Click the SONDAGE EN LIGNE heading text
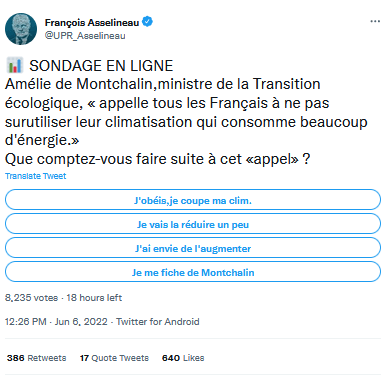 [x=101, y=66]
